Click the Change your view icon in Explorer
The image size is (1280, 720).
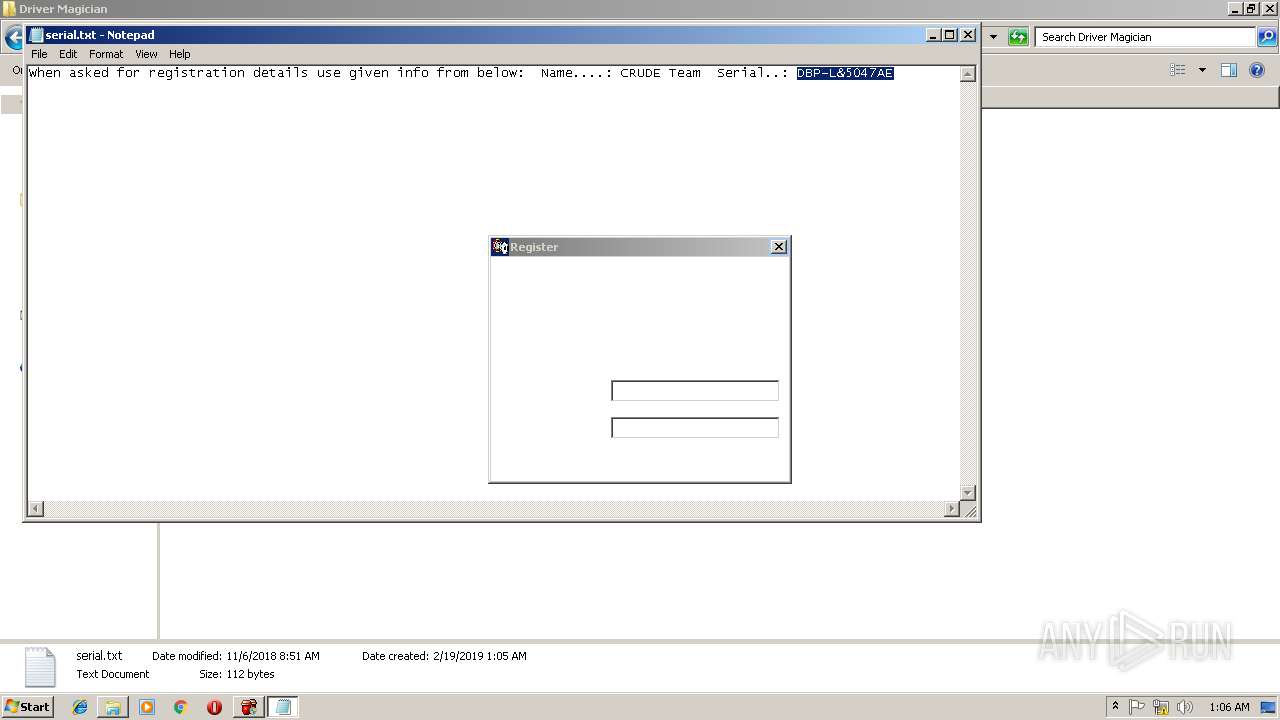pos(1178,70)
